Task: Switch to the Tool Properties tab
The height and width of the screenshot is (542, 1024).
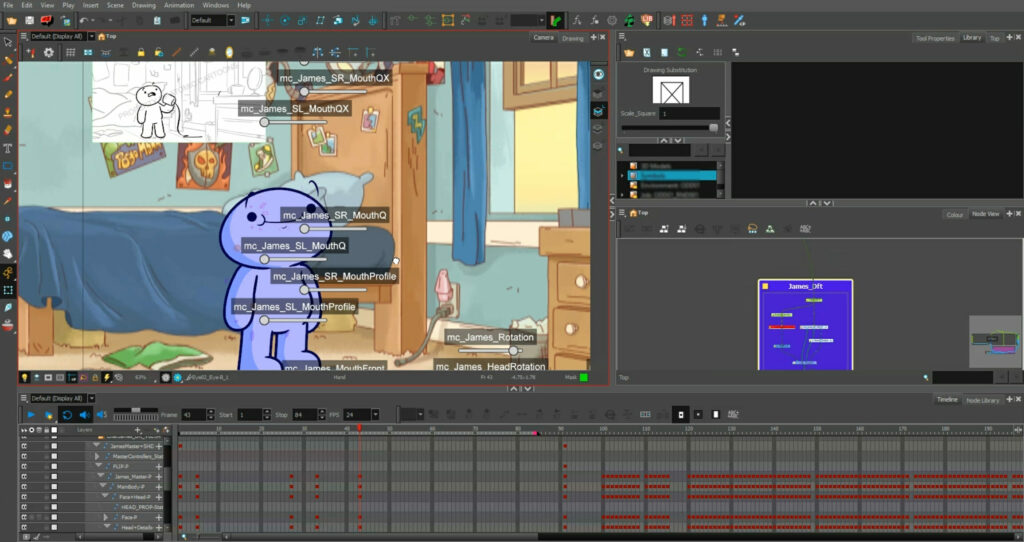Action: [x=935, y=39]
